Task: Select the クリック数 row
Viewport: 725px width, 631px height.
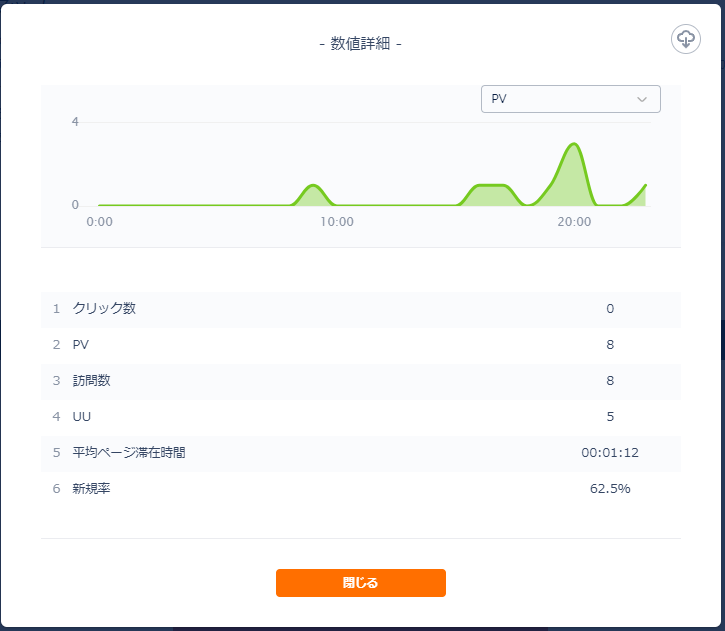Action: coord(361,308)
